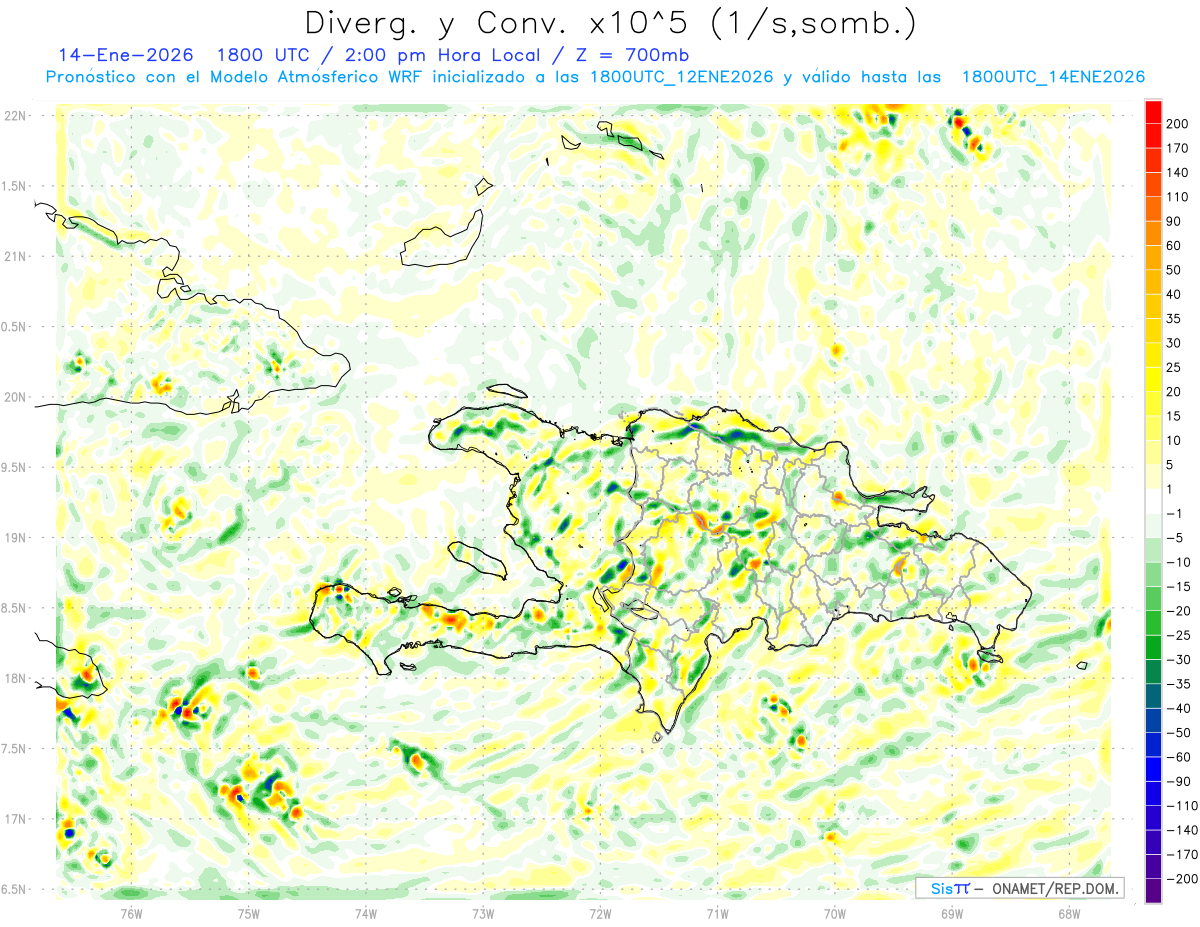Click the '20N' latitude label
The height and width of the screenshot is (927, 1200).
pos(14,397)
